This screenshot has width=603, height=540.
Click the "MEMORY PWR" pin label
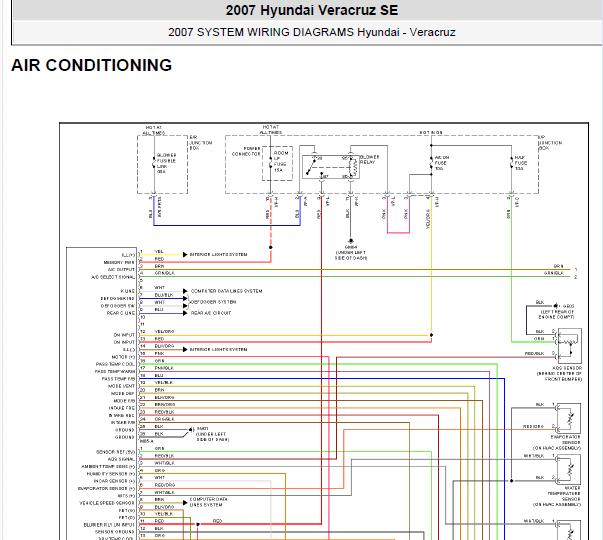119,262
